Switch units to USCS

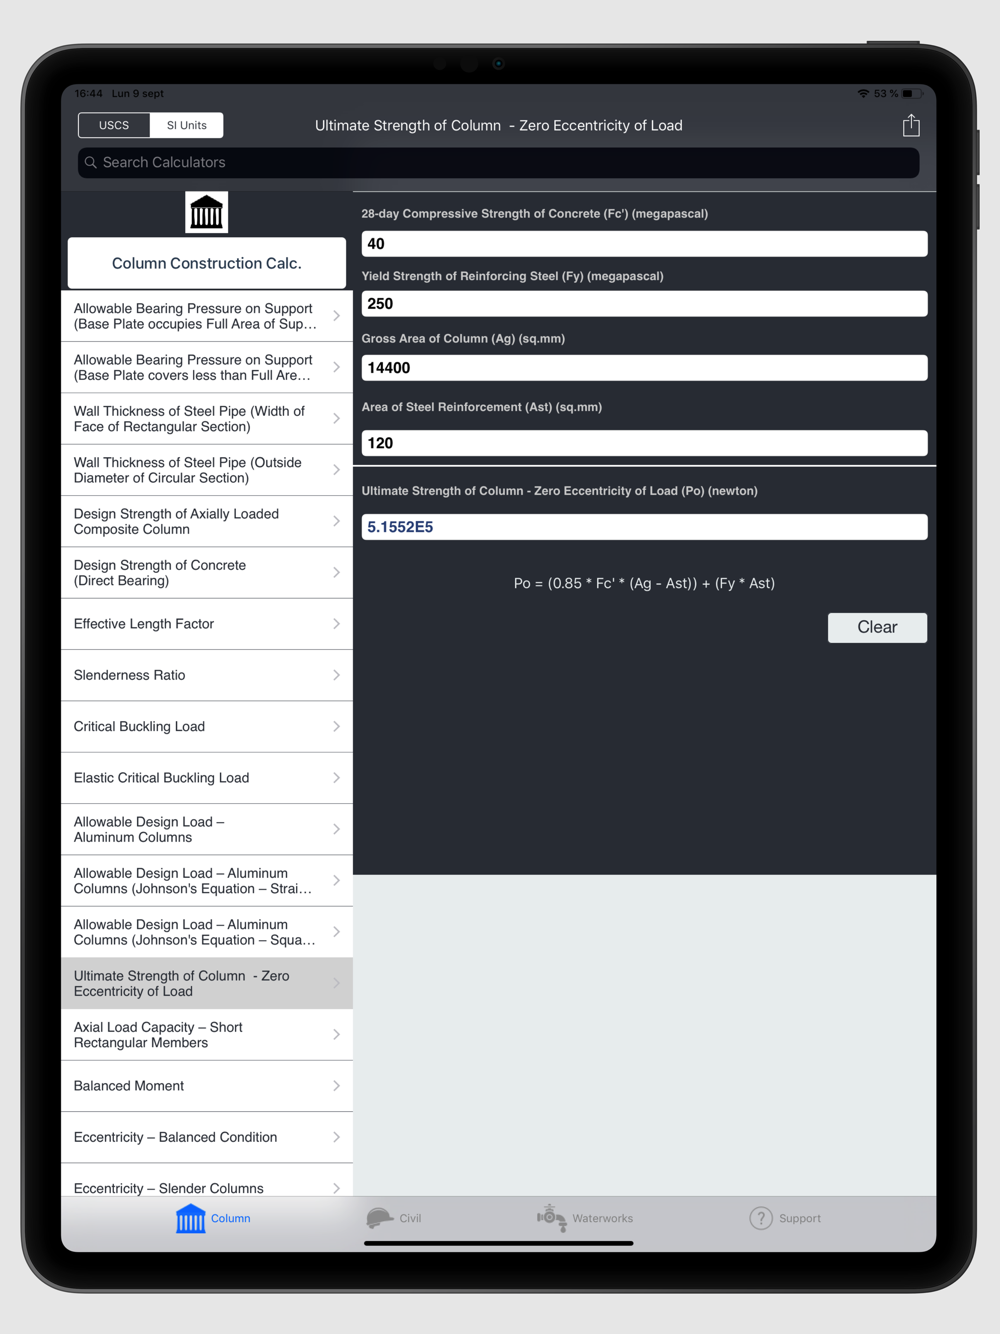(114, 125)
